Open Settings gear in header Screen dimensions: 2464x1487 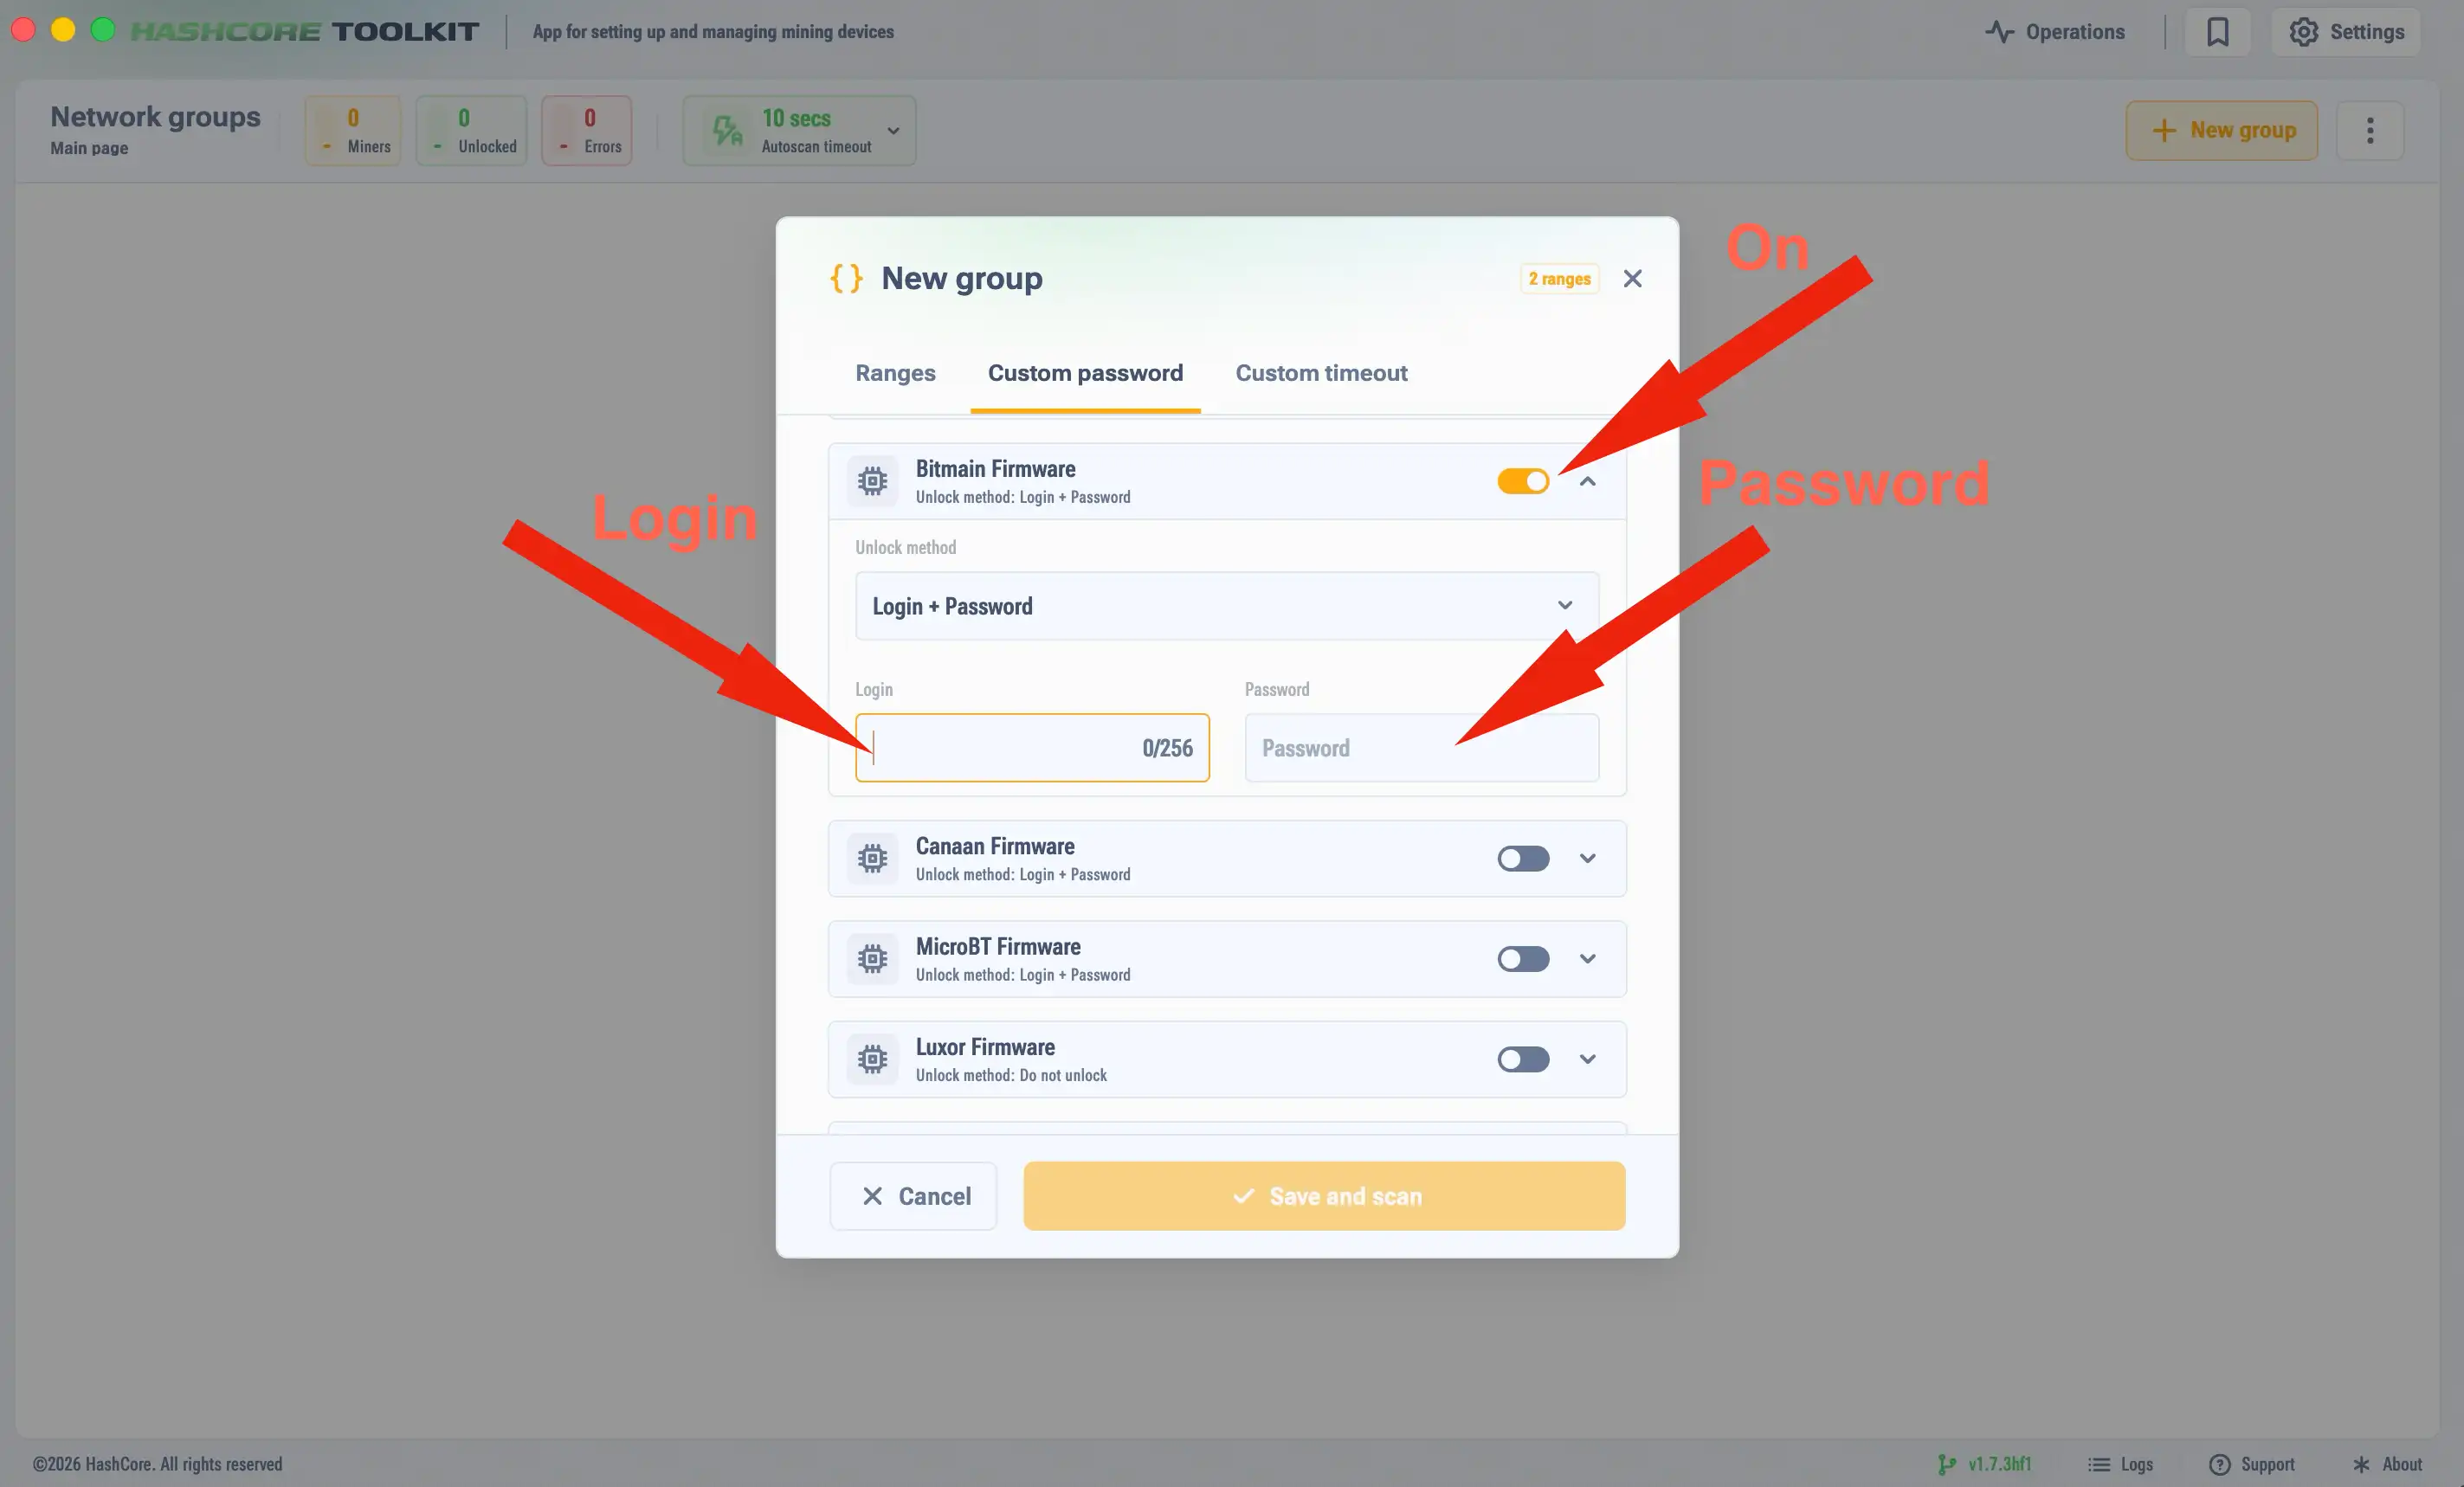click(2345, 32)
